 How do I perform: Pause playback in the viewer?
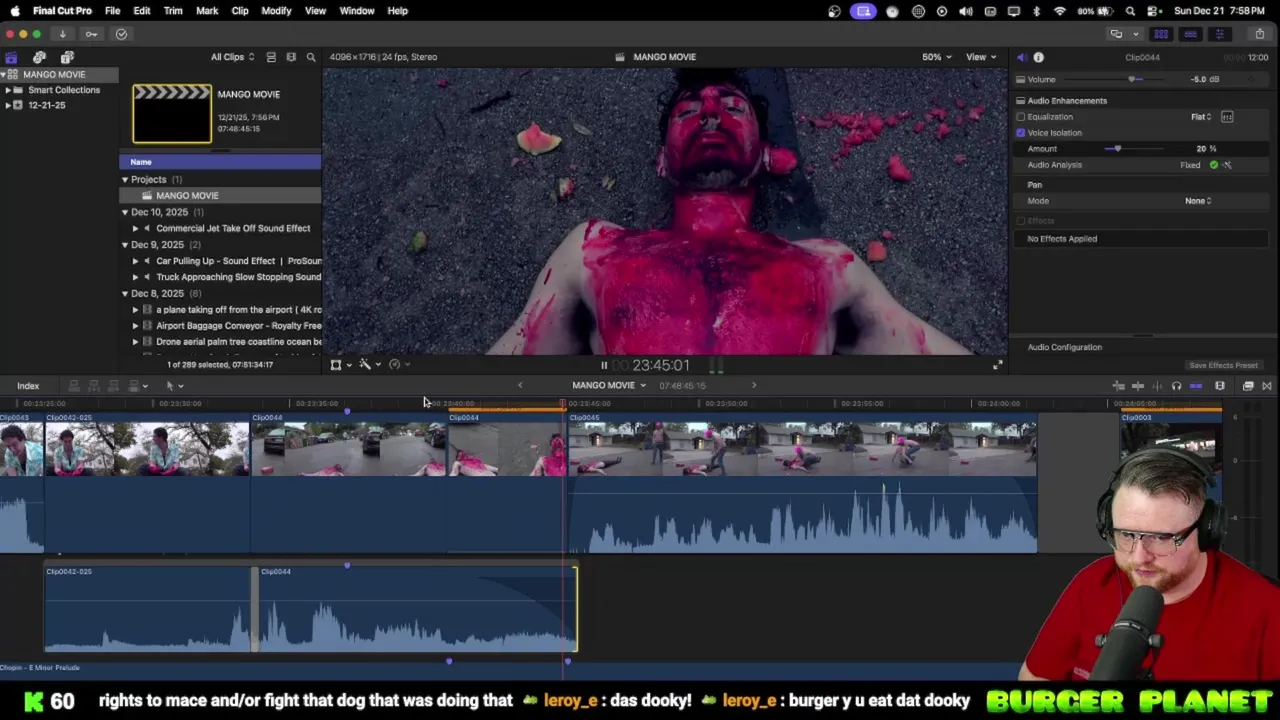[603, 365]
